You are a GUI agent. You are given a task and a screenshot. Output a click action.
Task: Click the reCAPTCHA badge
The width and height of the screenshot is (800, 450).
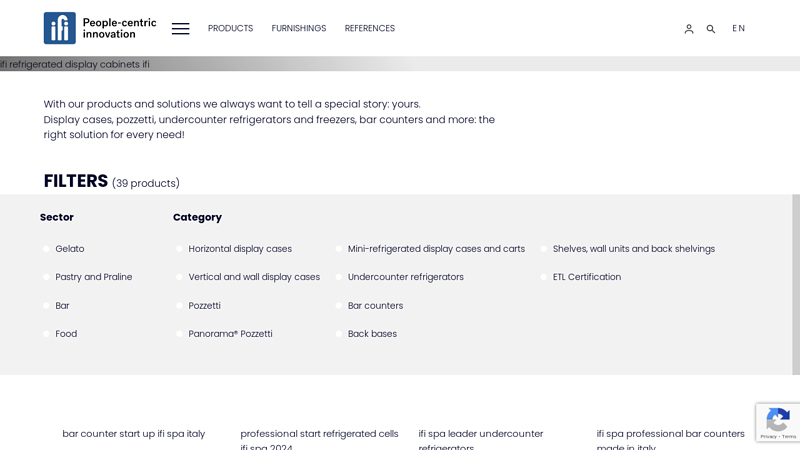click(778, 422)
